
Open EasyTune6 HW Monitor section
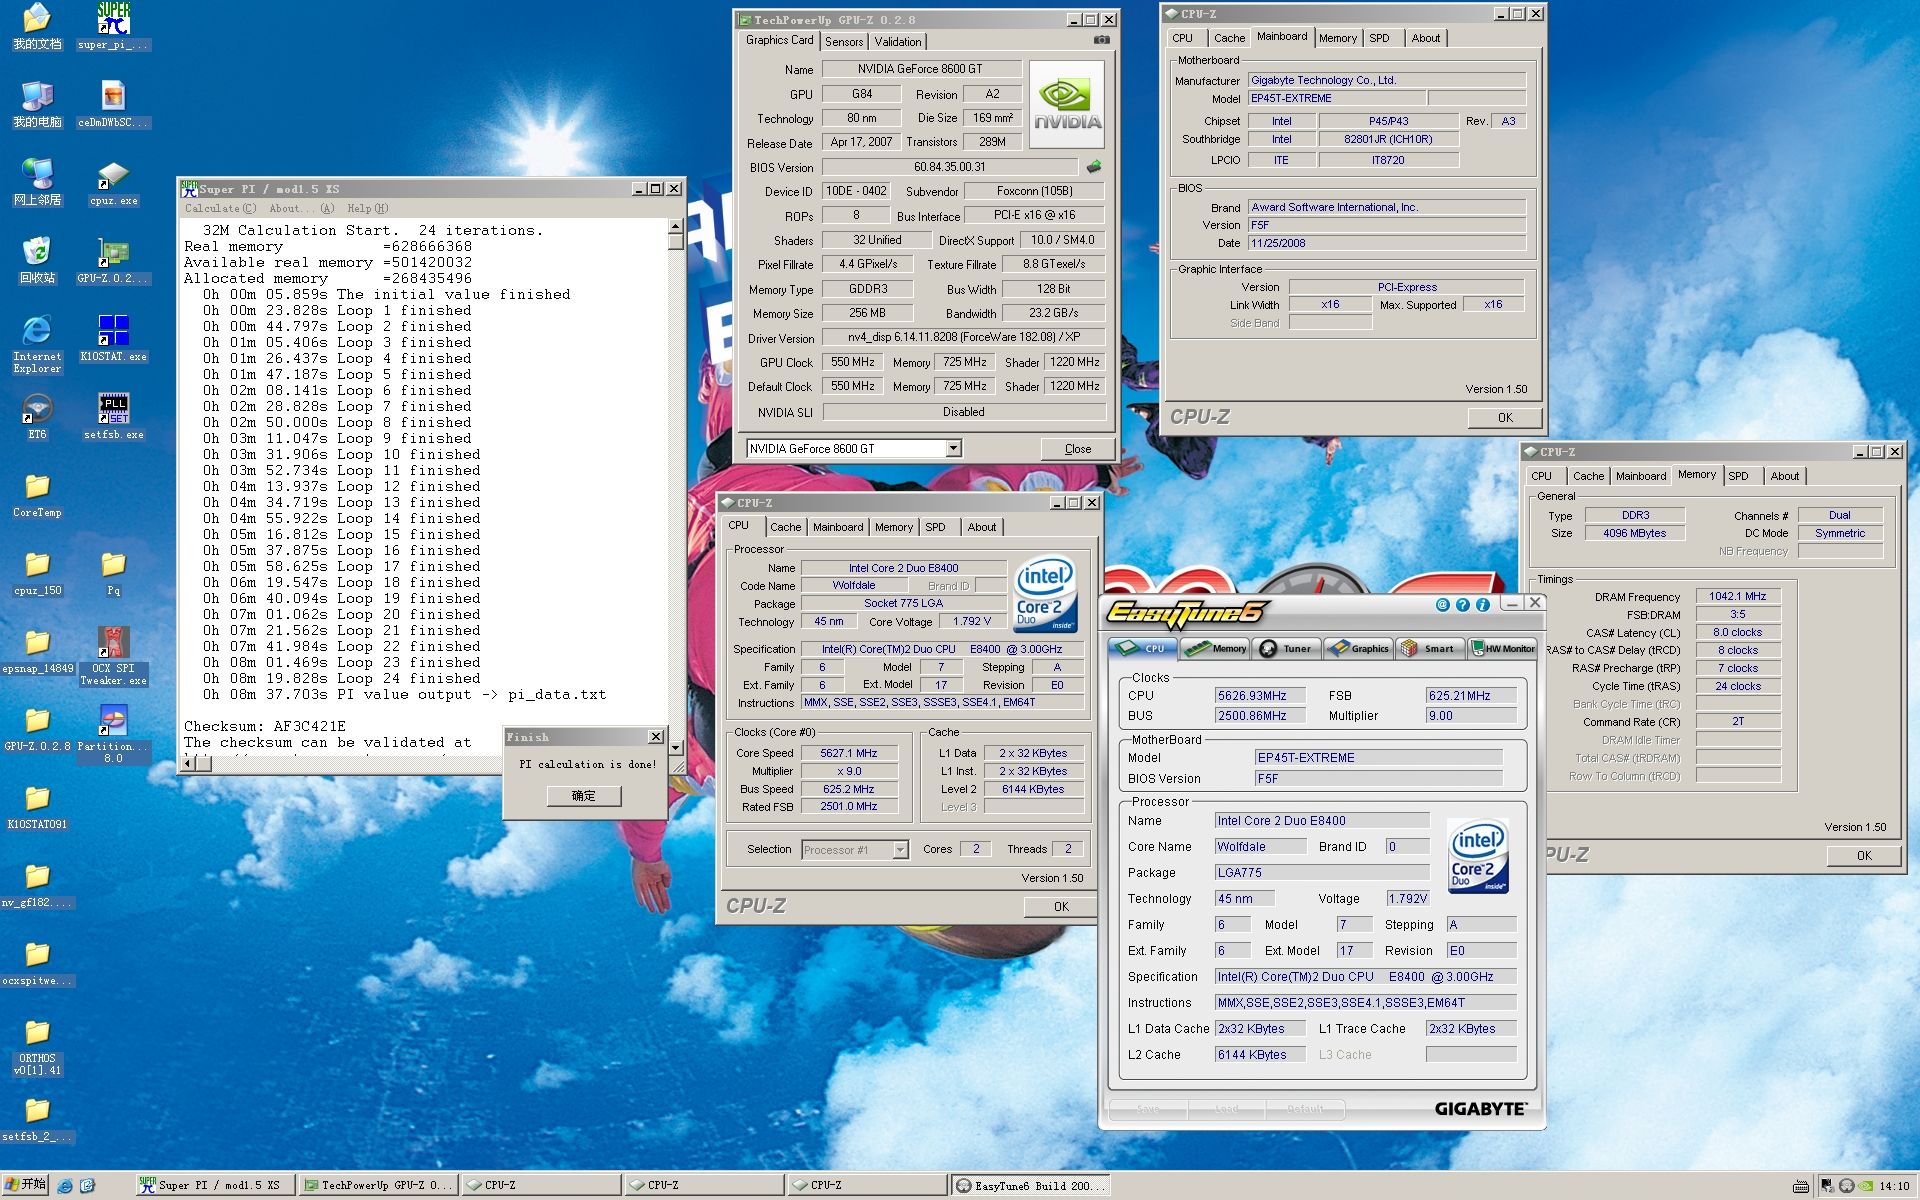(x=1502, y=648)
